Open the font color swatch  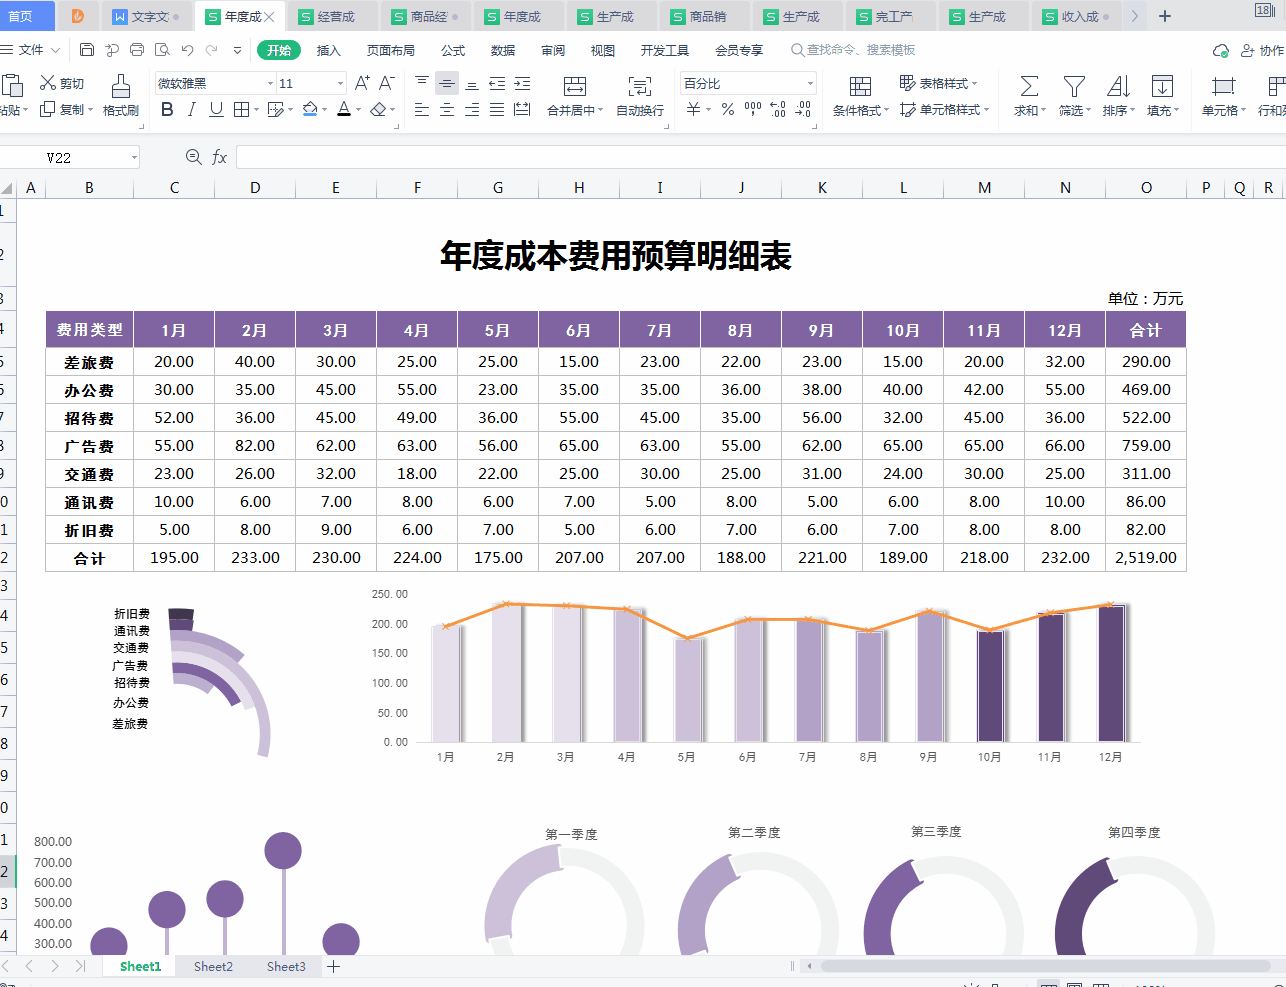pyautogui.click(x=345, y=110)
